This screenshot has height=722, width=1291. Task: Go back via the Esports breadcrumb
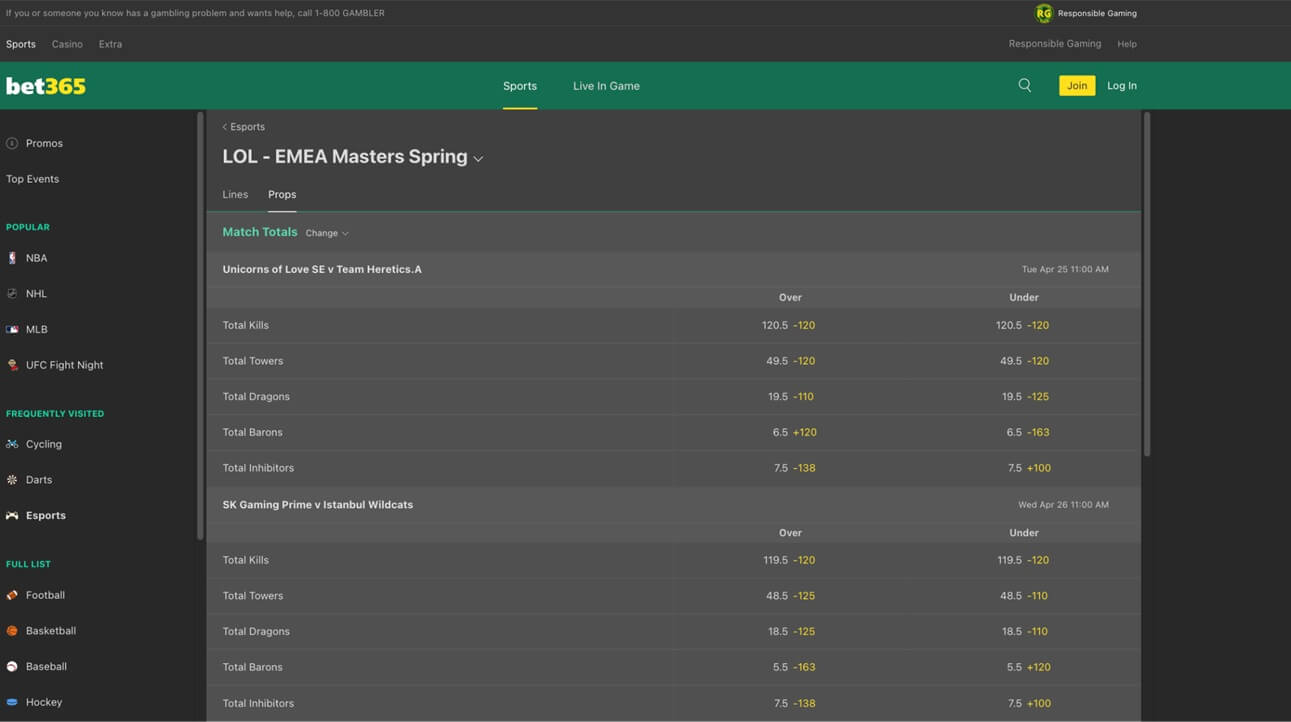[x=244, y=127]
